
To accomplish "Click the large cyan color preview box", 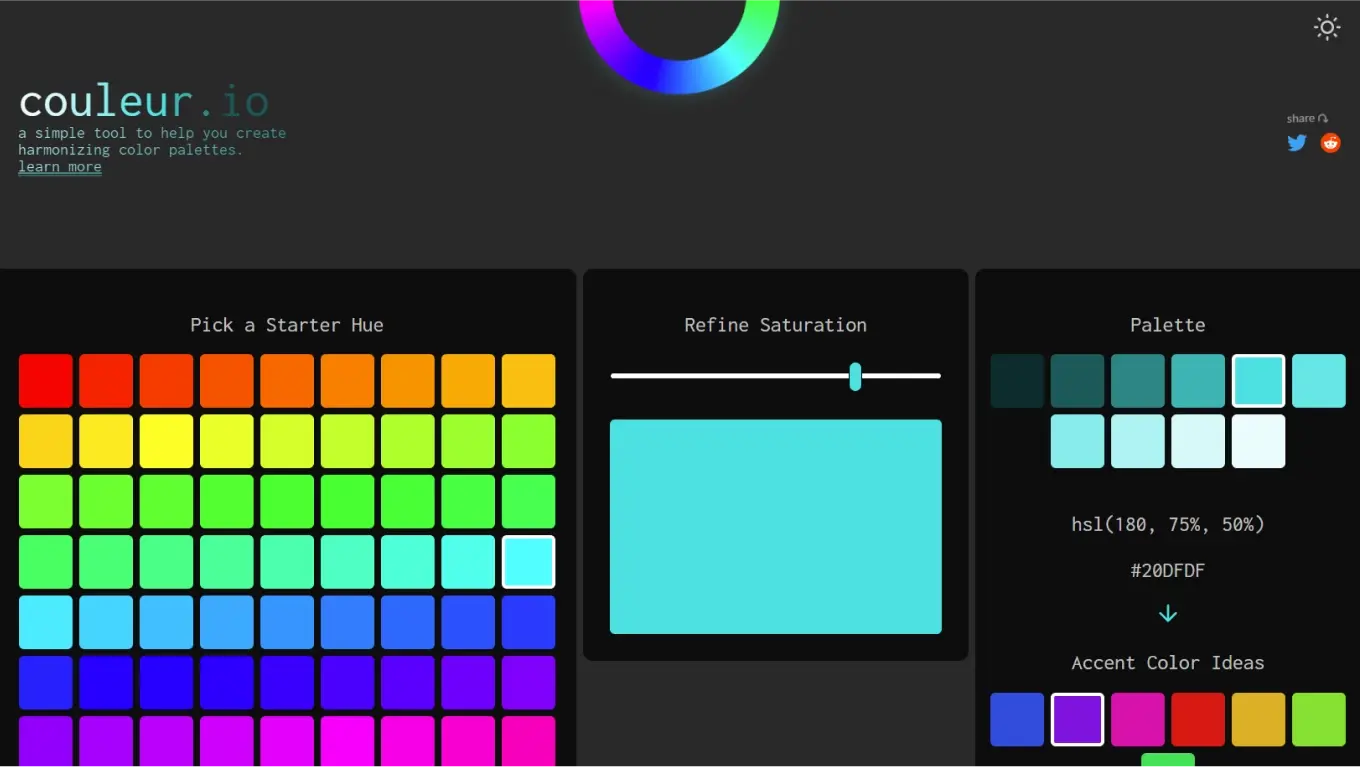I will click(x=775, y=526).
